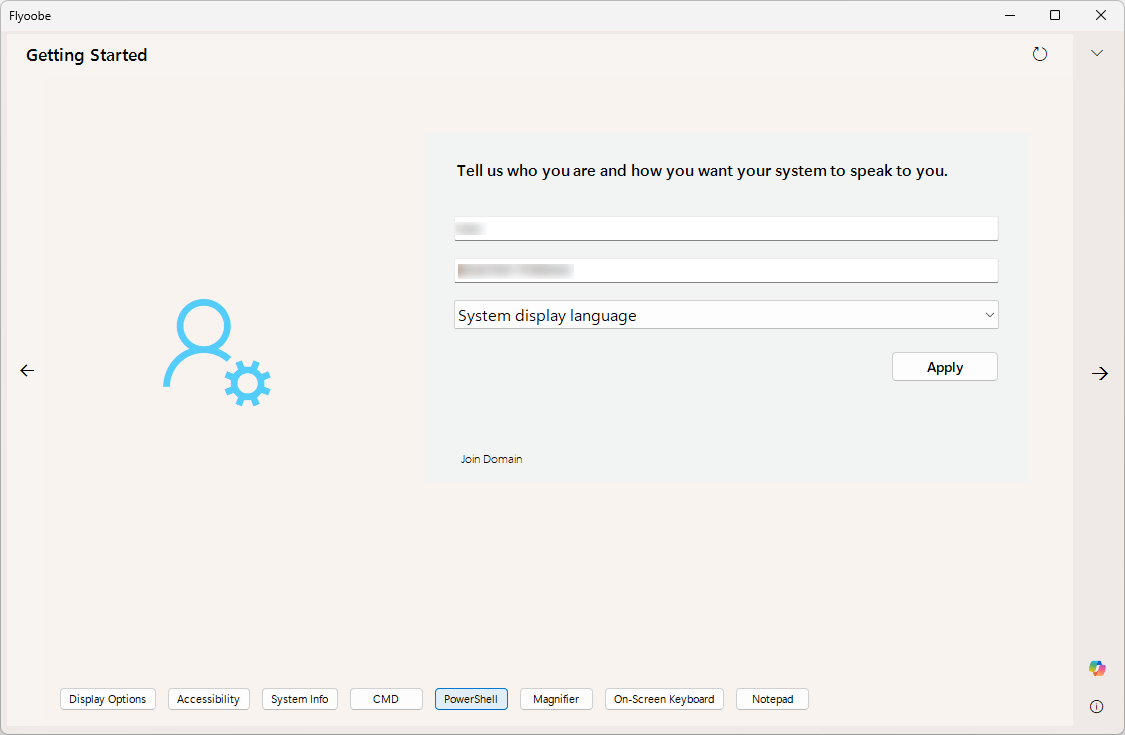
Task: Focus the first name input field
Action: click(726, 229)
